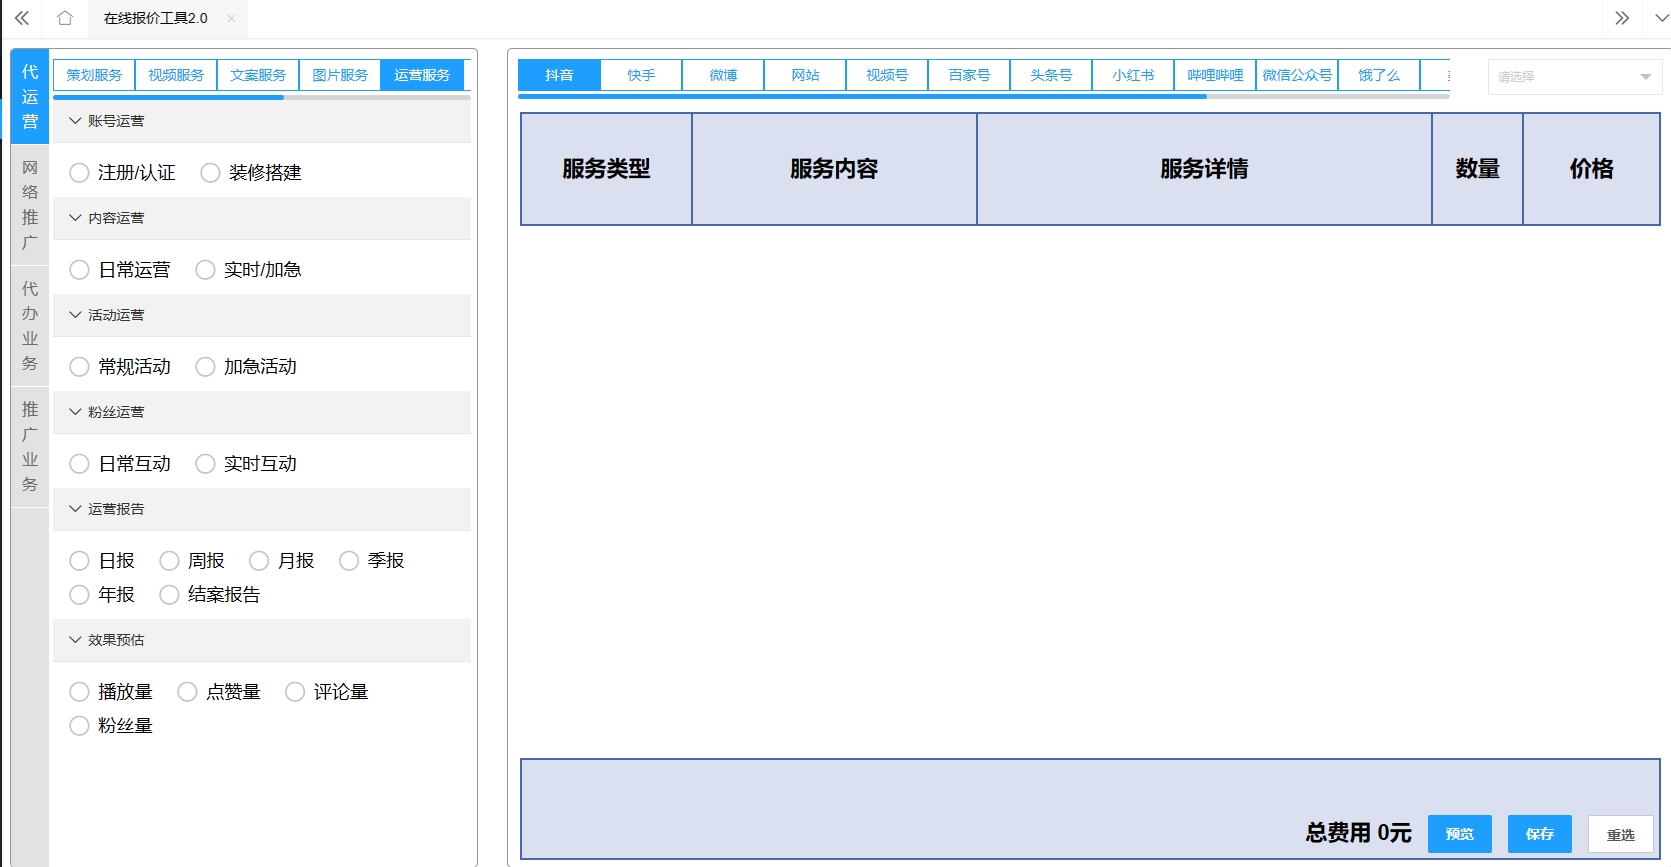Switch to the 快手 platform tab
Viewport: 1671px width, 867px height.
[x=641, y=75]
